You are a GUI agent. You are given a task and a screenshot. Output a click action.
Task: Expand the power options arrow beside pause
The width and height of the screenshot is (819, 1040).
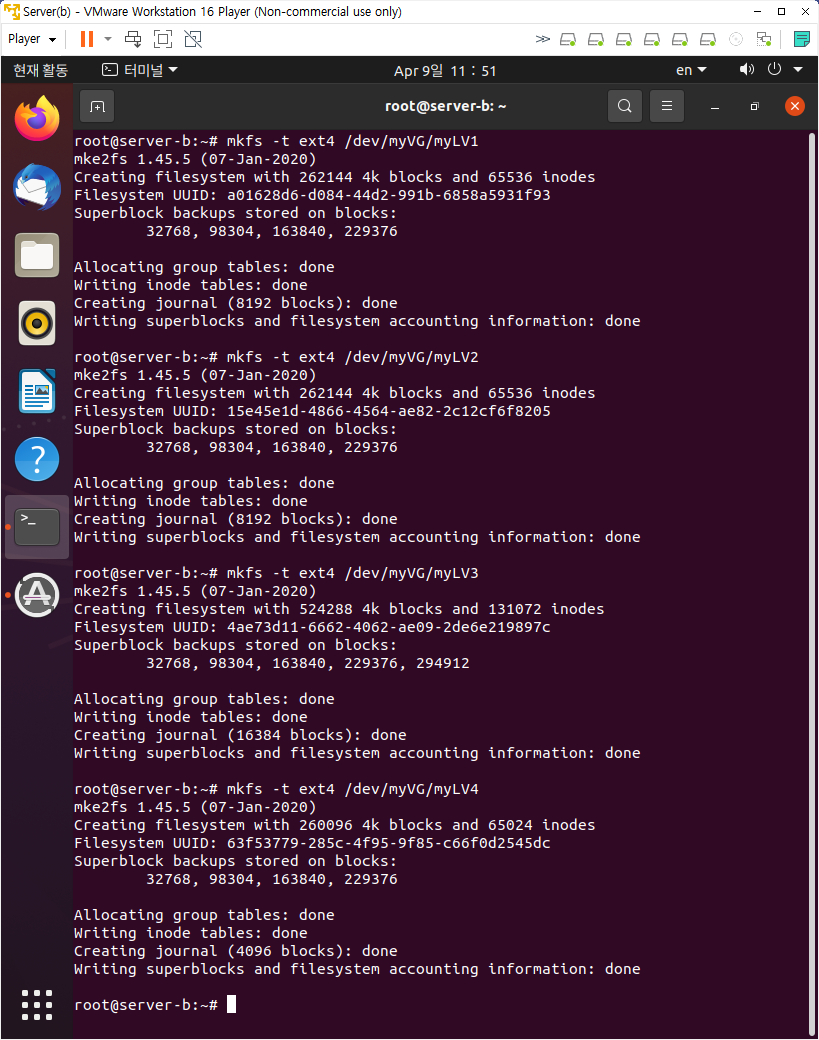tap(108, 39)
